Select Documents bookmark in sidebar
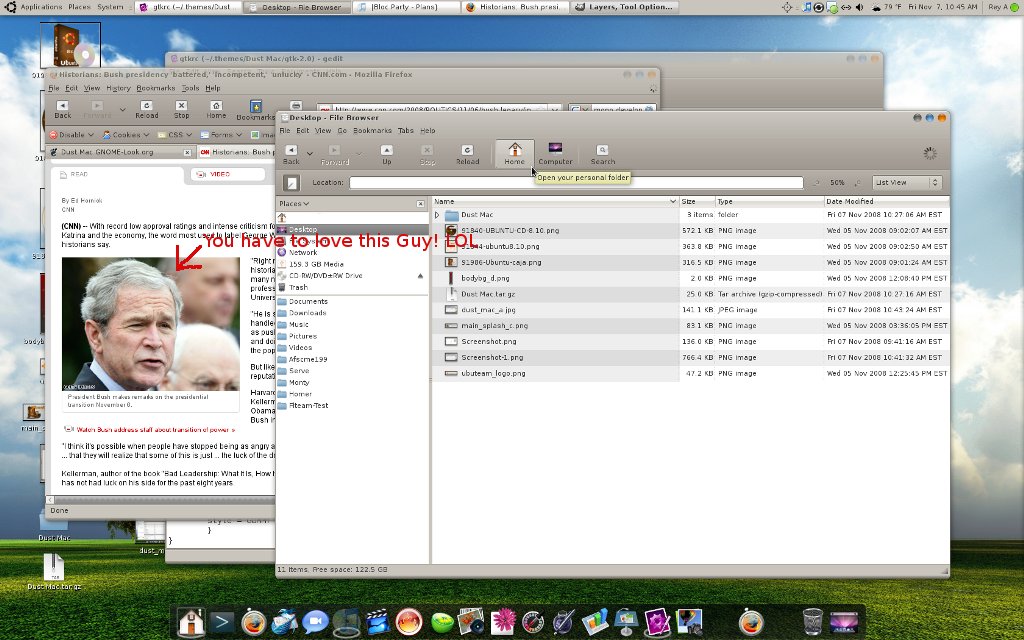The height and width of the screenshot is (640, 1024). [x=352, y=302]
